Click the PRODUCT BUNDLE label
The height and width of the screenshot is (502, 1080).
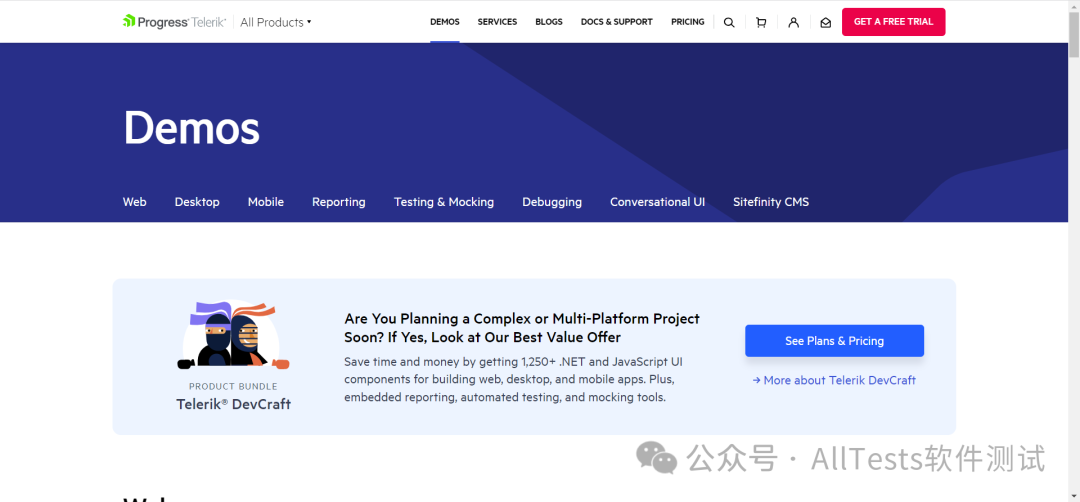click(233, 386)
